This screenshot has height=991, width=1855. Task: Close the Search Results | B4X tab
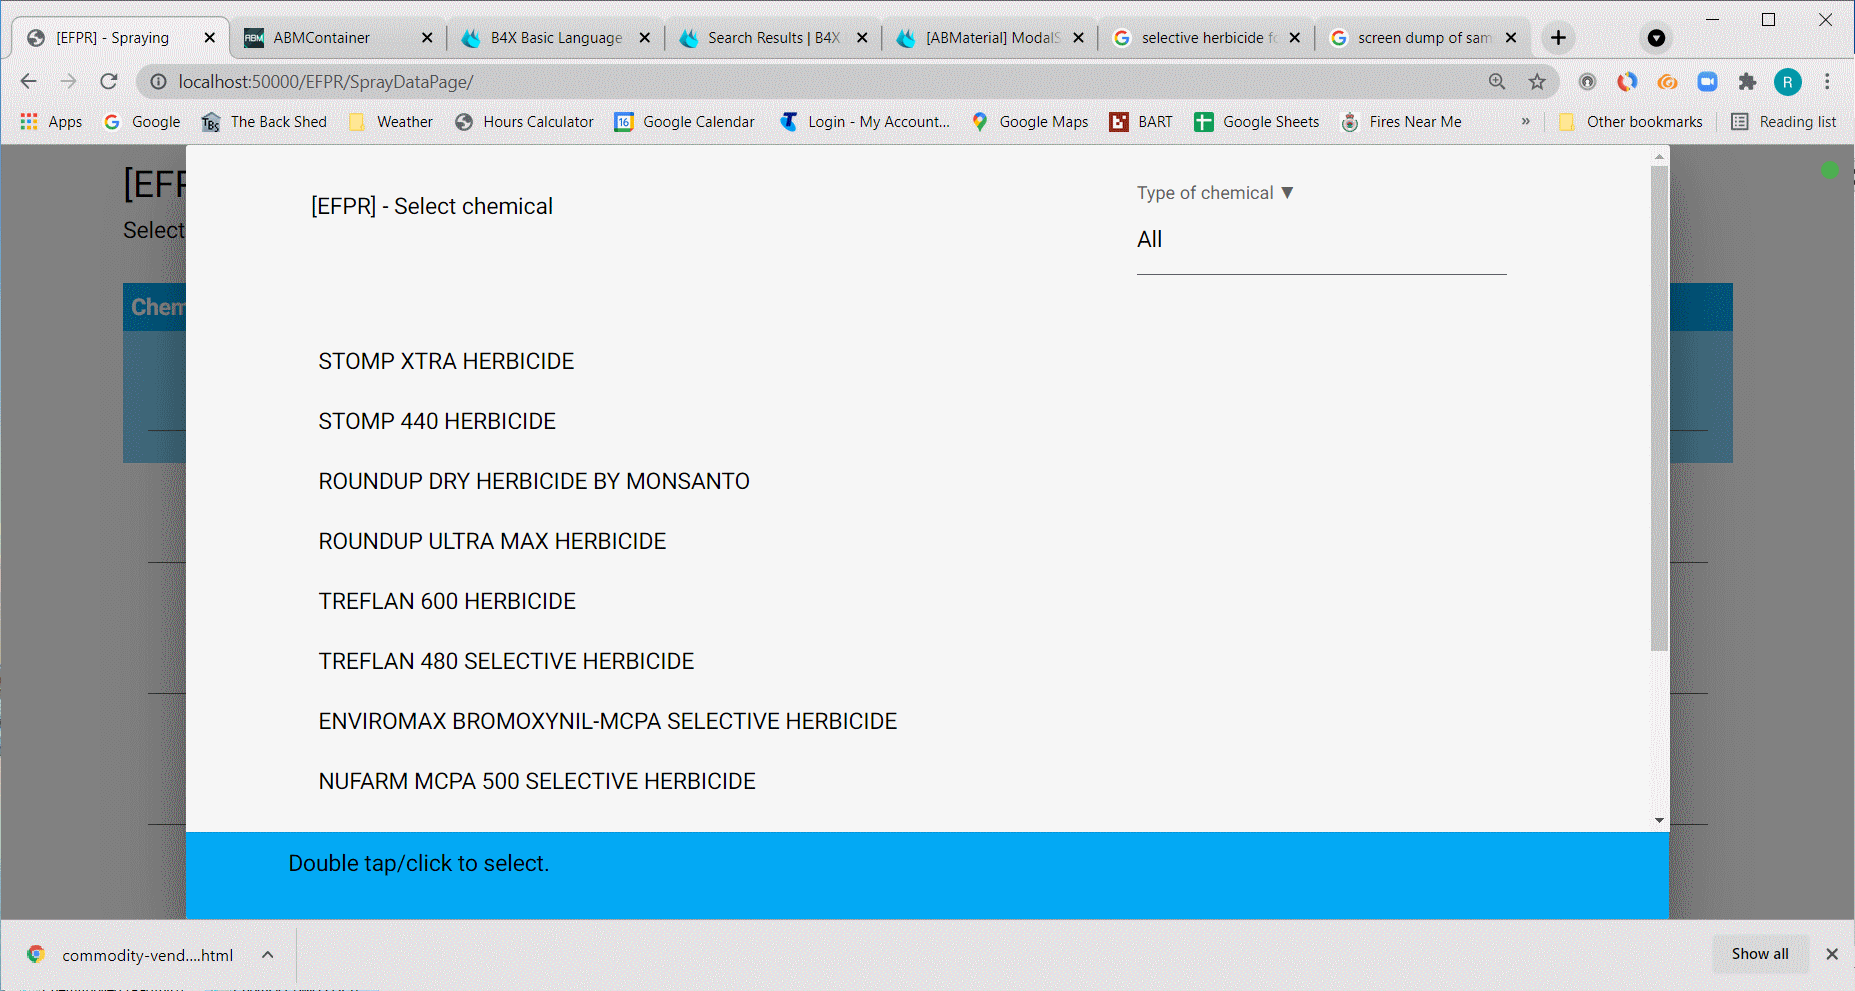(x=862, y=38)
